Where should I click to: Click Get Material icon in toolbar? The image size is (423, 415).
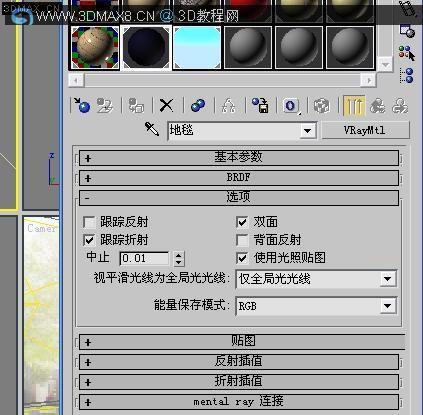pyautogui.click(x=82, y=106)
